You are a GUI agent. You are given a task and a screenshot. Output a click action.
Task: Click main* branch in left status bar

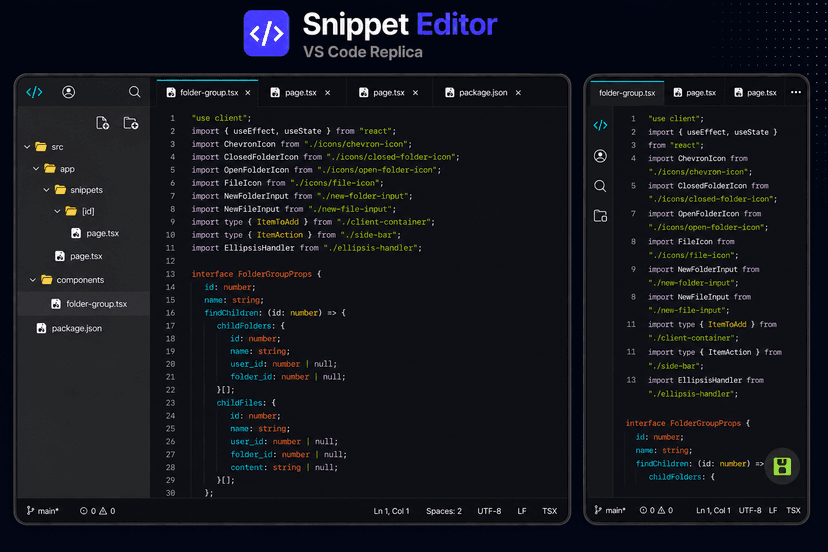click(x=48, y=511)
